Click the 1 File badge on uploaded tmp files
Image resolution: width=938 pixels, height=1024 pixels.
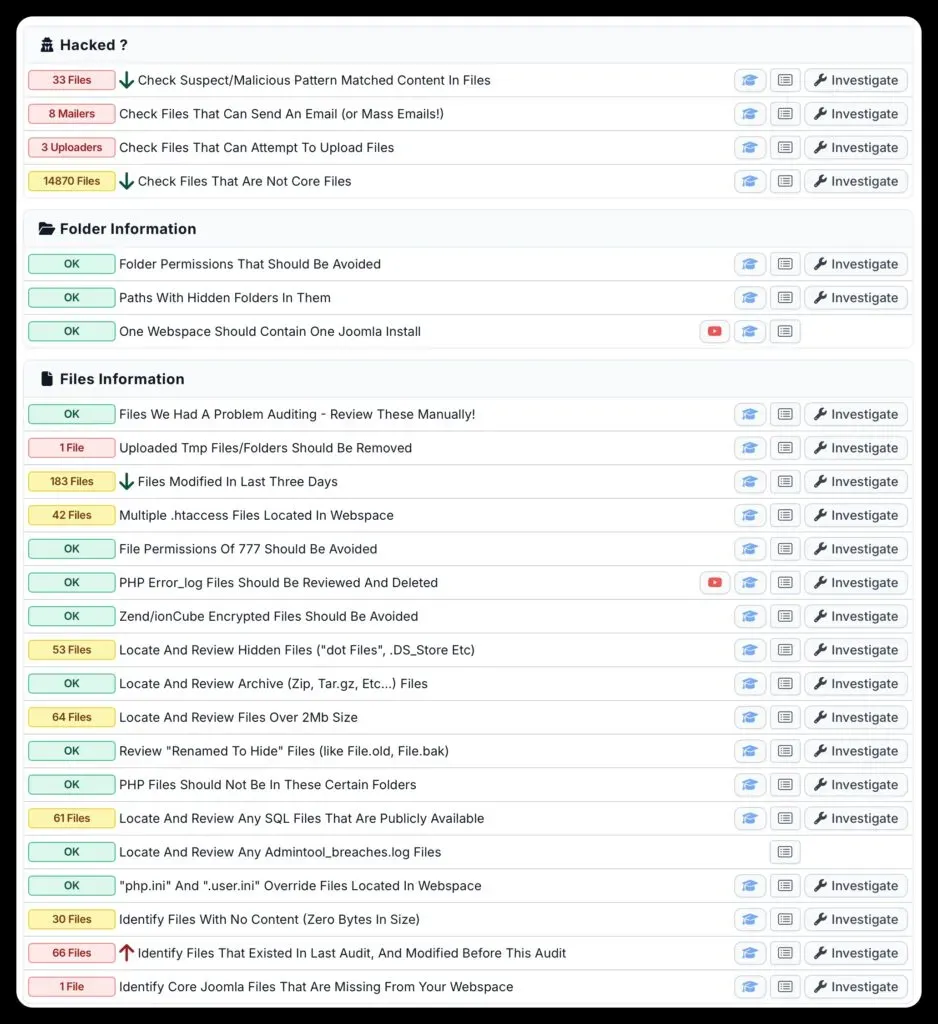click(71, 447)
